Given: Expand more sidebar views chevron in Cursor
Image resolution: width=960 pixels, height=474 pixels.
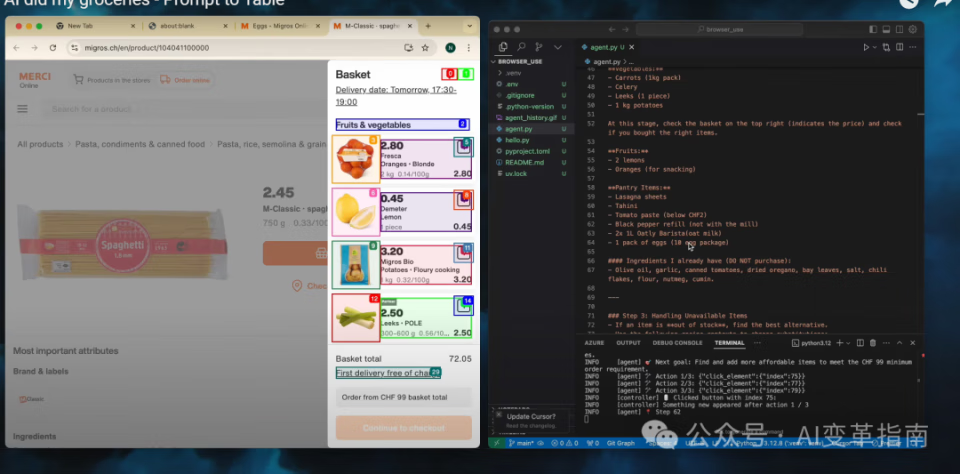Looking at the screenshot, I should 558,47.
